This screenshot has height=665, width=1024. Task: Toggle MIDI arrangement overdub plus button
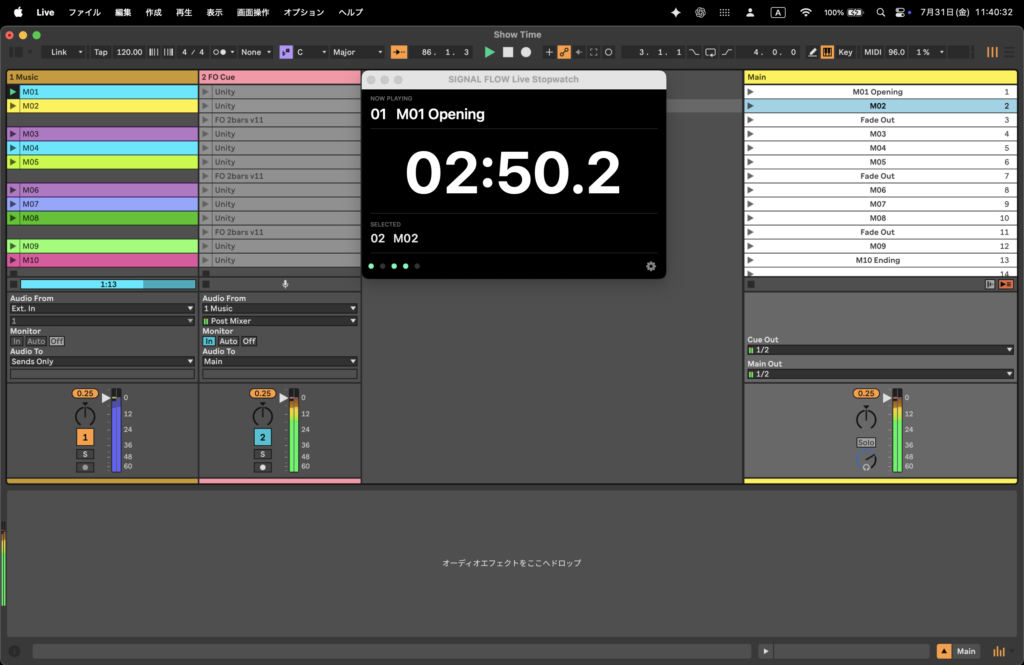(x=549, y=52)
